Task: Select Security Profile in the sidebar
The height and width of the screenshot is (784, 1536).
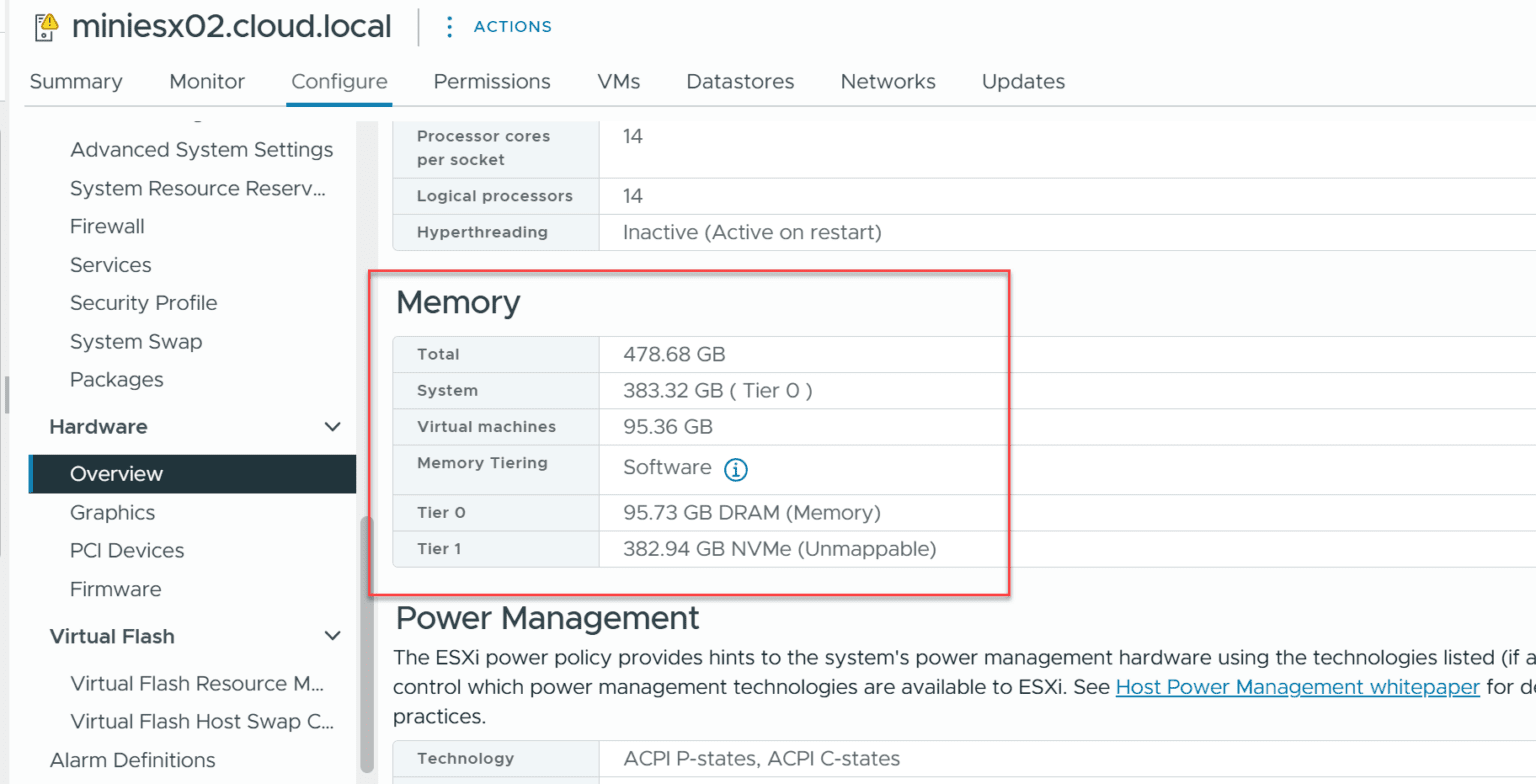Action: coord(143,302)
